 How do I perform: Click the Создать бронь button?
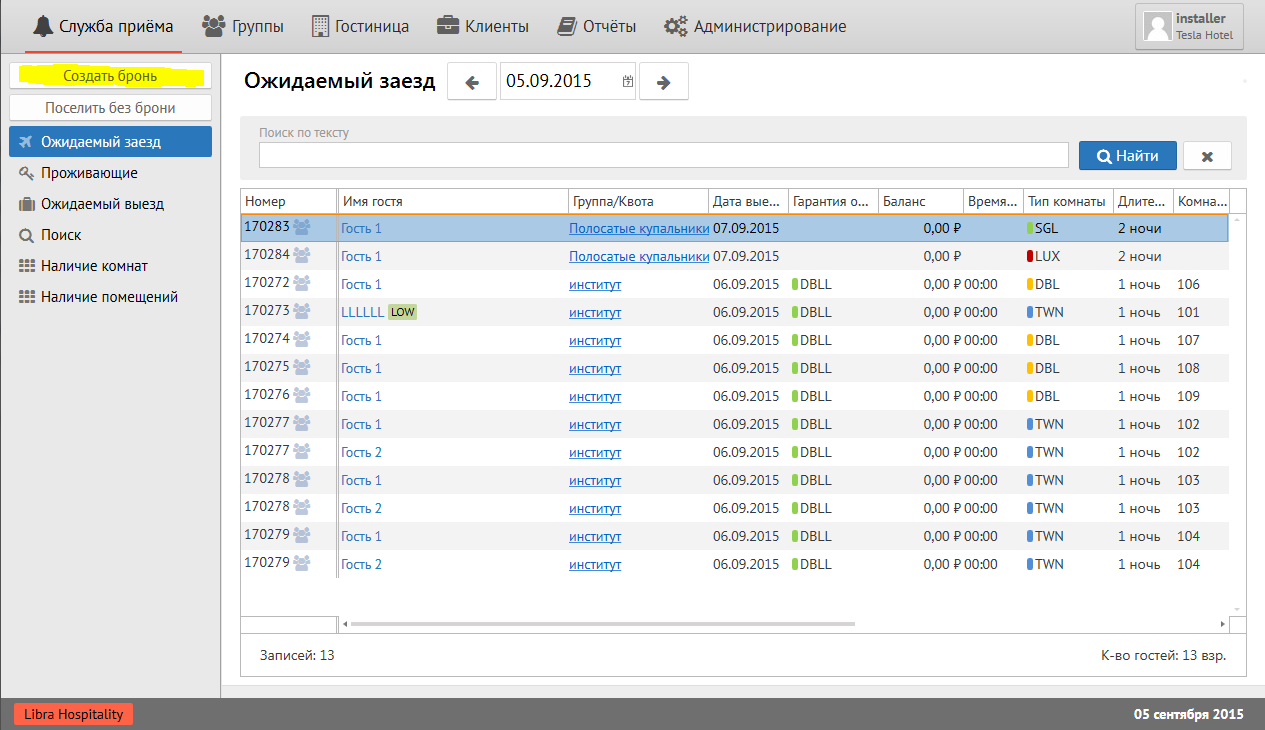pyautogui.click(x=110, y=76)
